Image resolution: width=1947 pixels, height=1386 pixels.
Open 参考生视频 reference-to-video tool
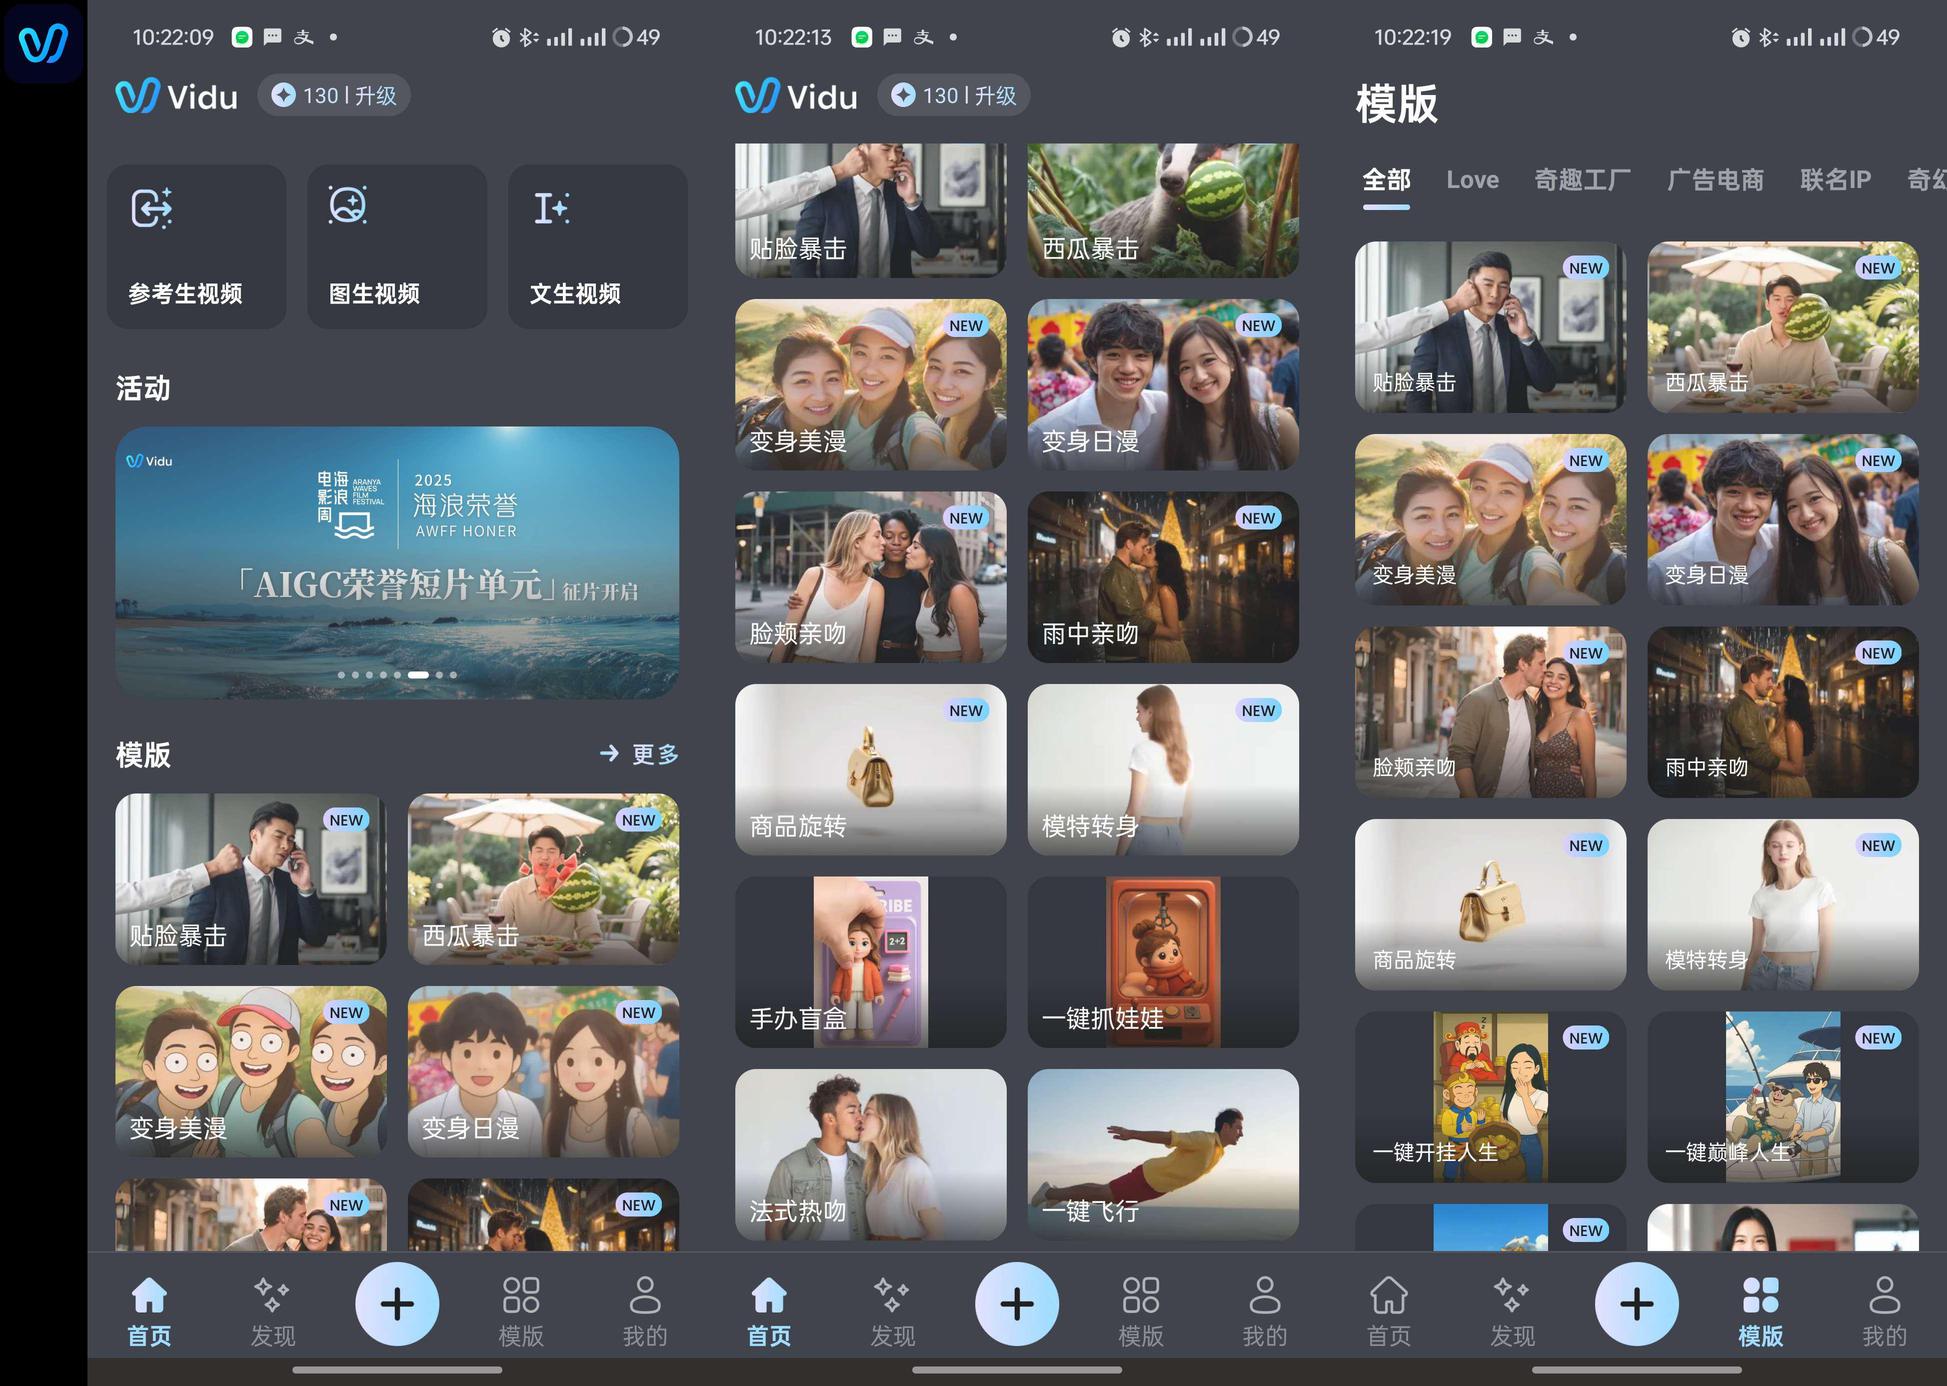(x=196, y=247)
